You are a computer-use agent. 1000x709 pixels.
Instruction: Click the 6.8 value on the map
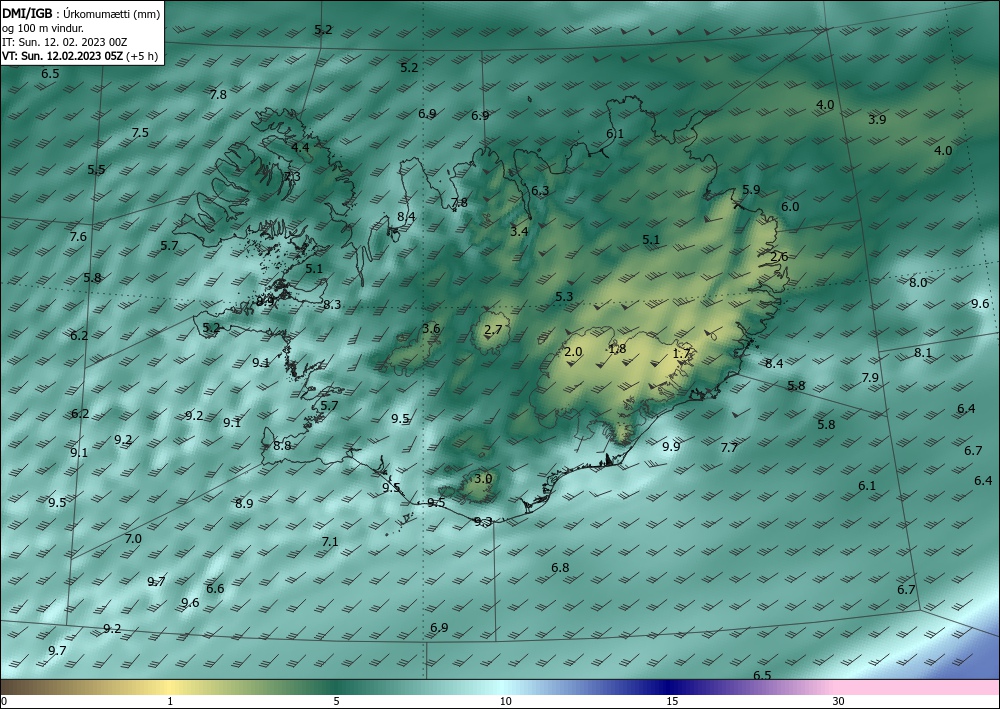point(561,567)
